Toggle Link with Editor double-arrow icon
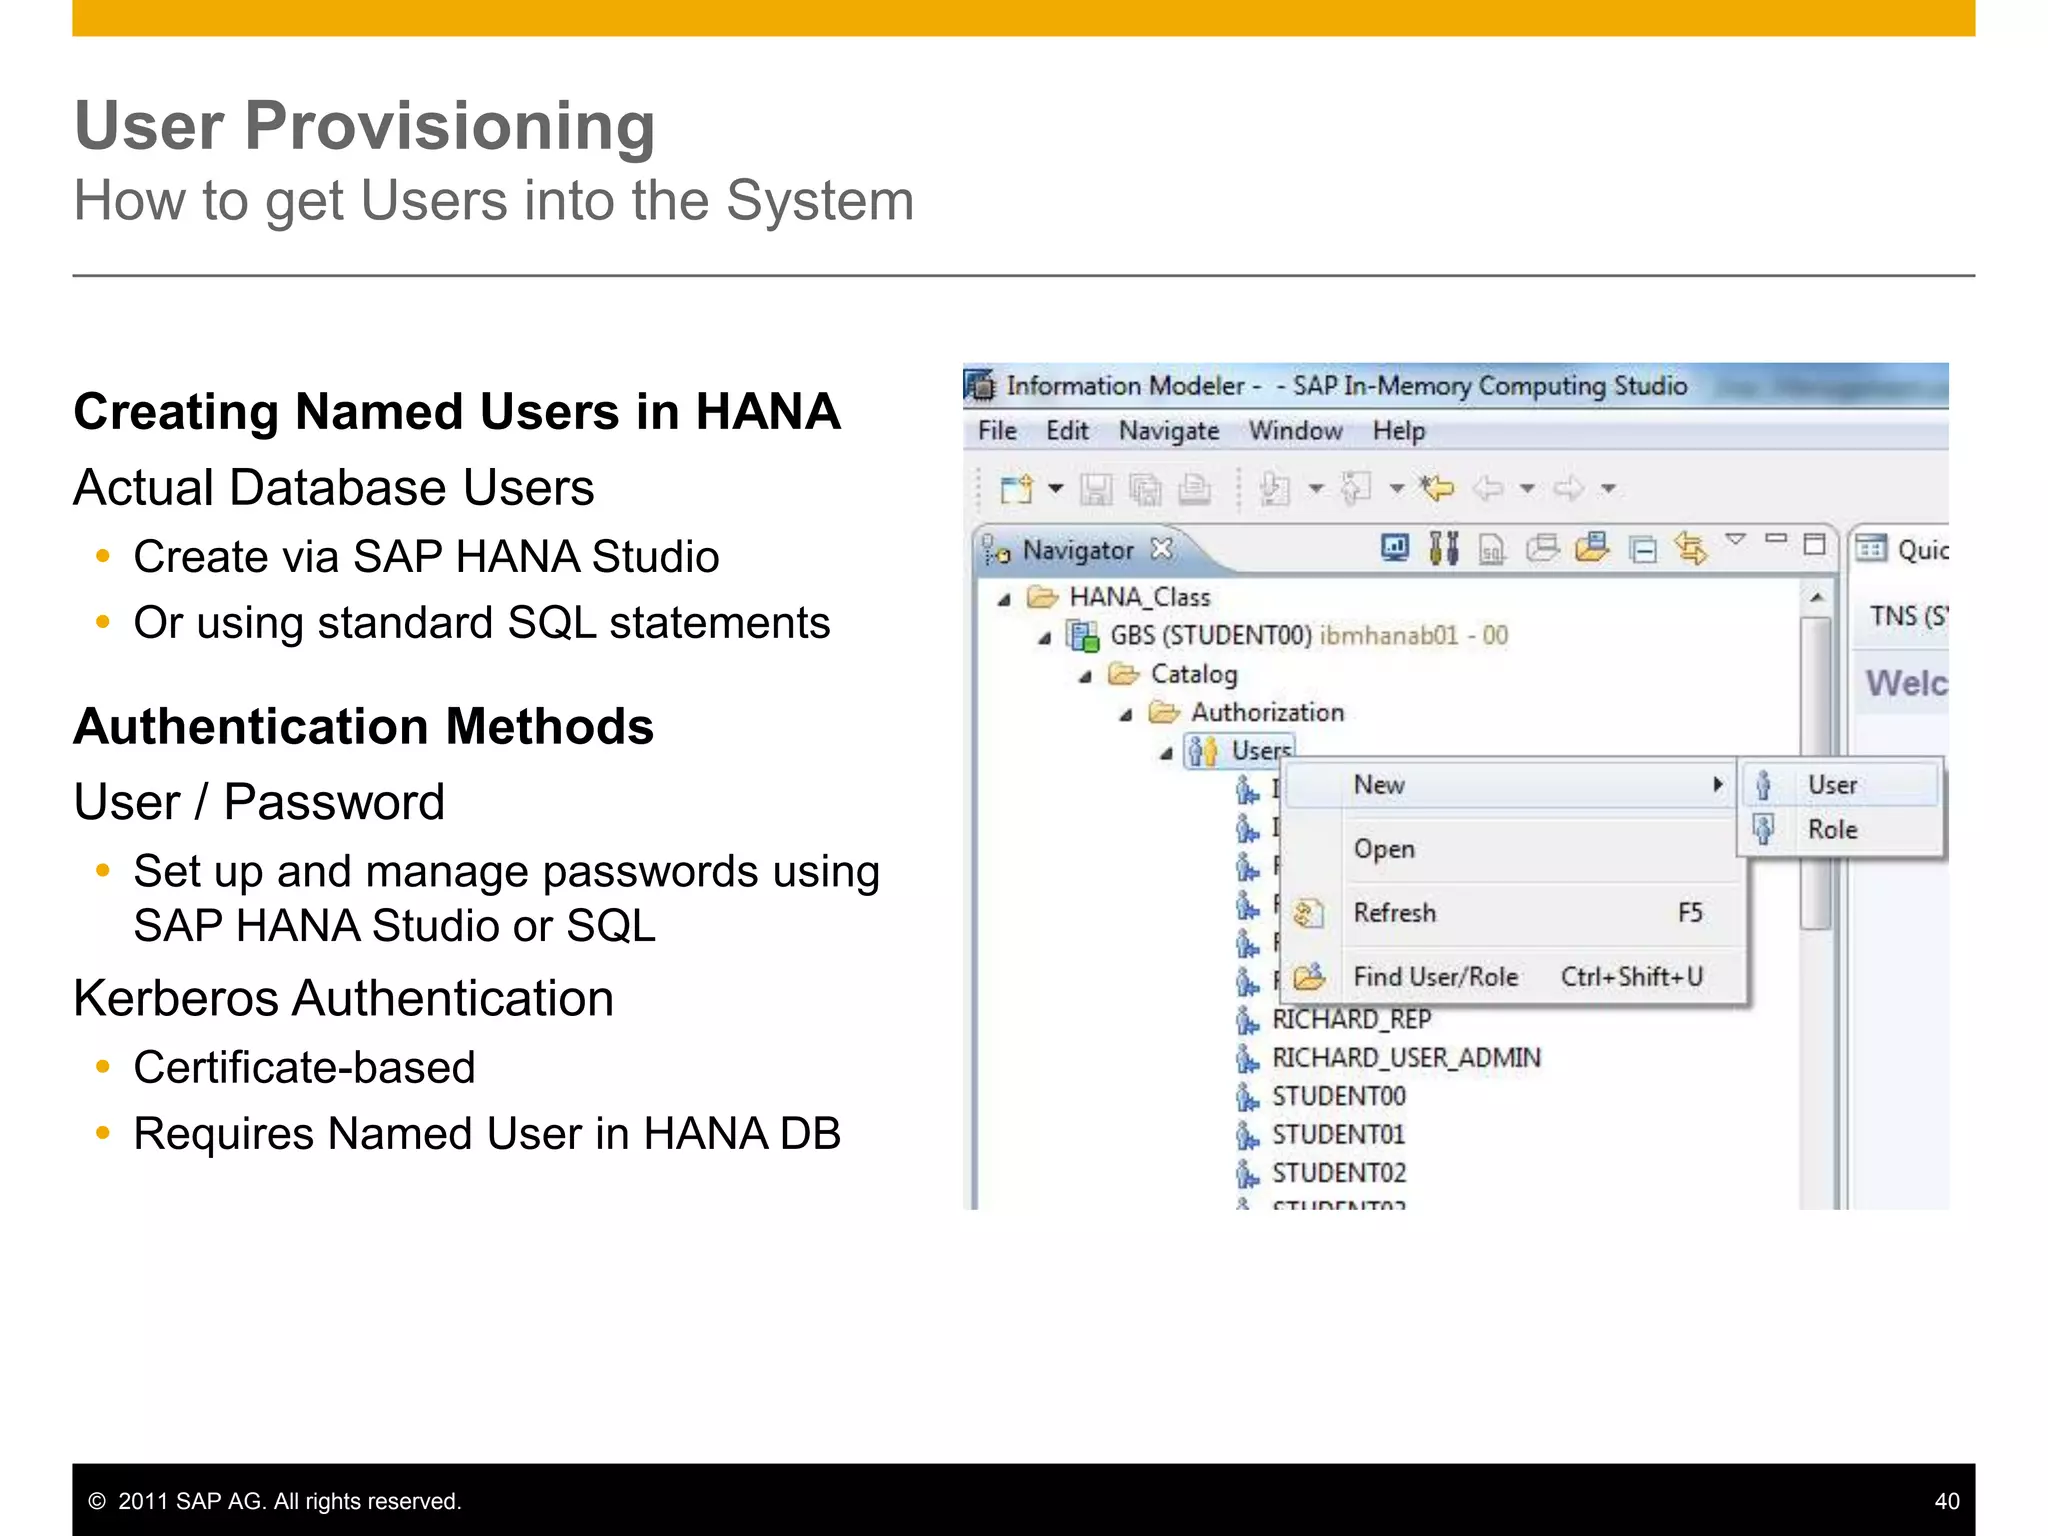This screenshot has height=1536, width=2048. (1690, 548)
